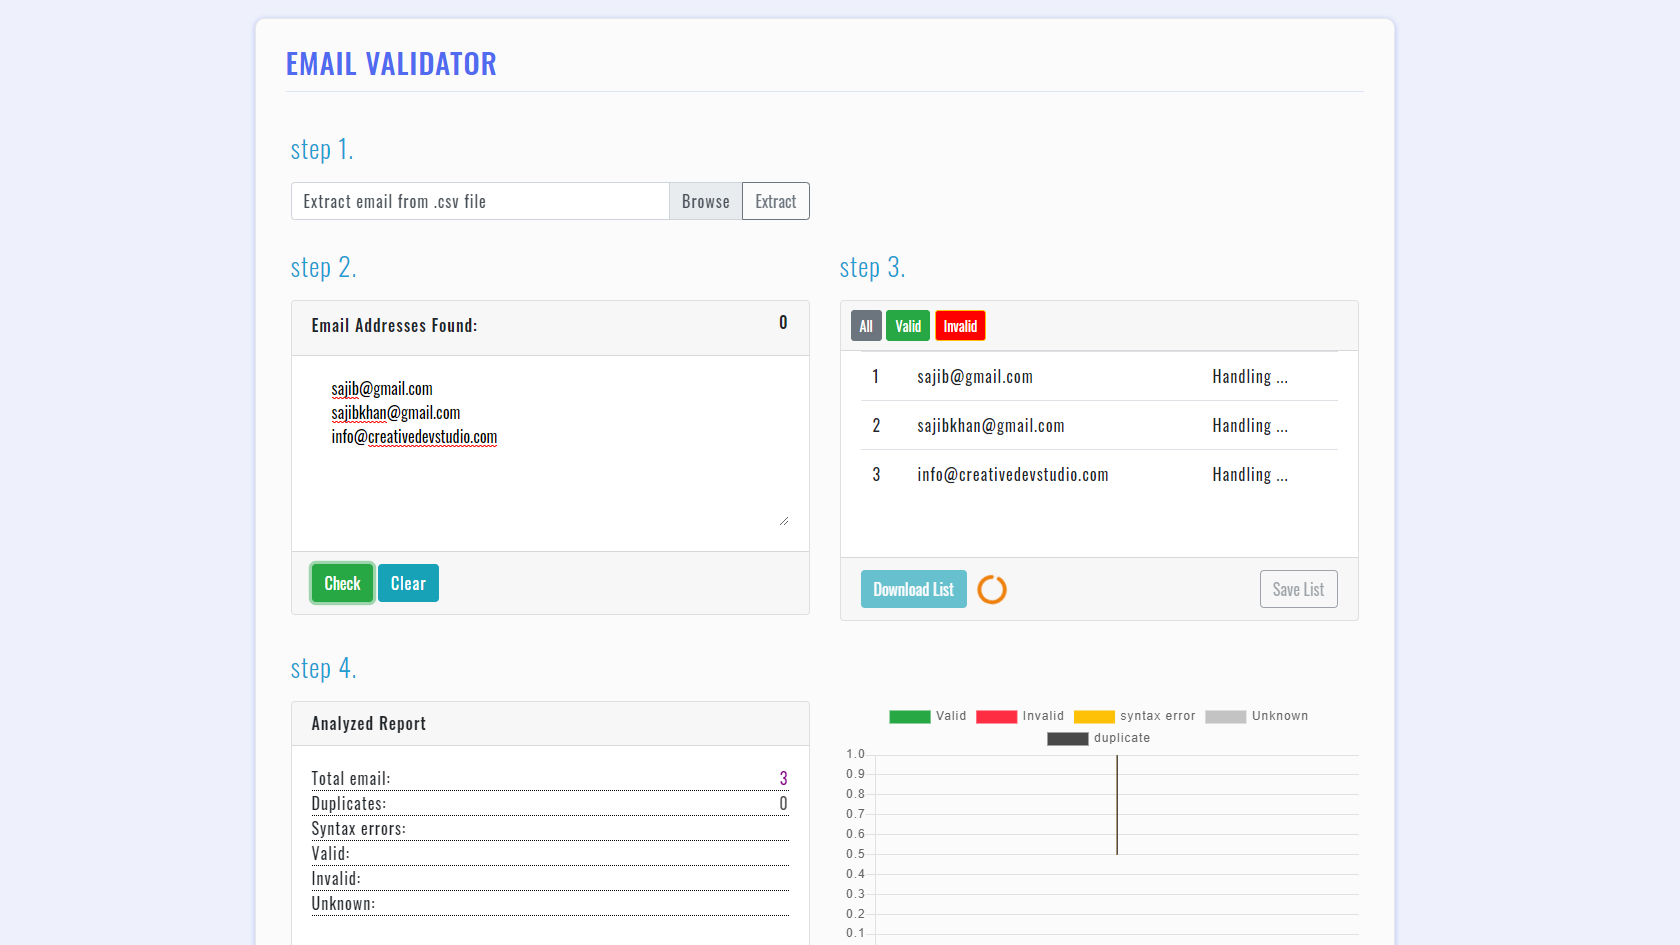Viewport: 1680px width, 945px height.
Task: Select result row sajibkhan@gmail.com
Action: point(1099,425)
